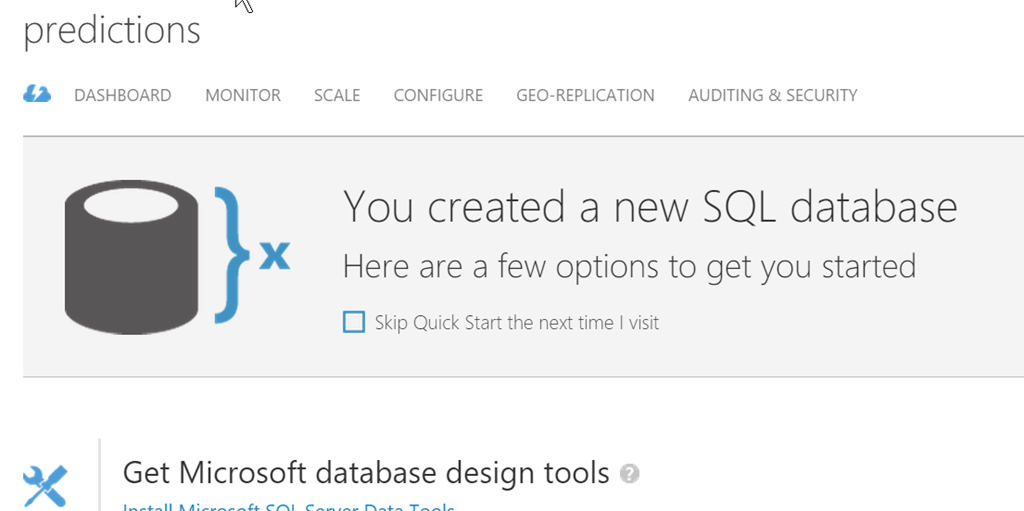1024x511 pixels.
Task: Click the 'predictions' database title
Action: [112, 30]
